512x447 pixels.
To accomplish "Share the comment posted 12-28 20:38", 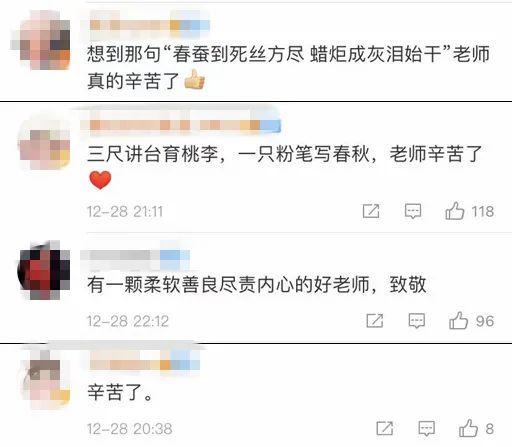I will pyautogui.click(x=385, y=428).
